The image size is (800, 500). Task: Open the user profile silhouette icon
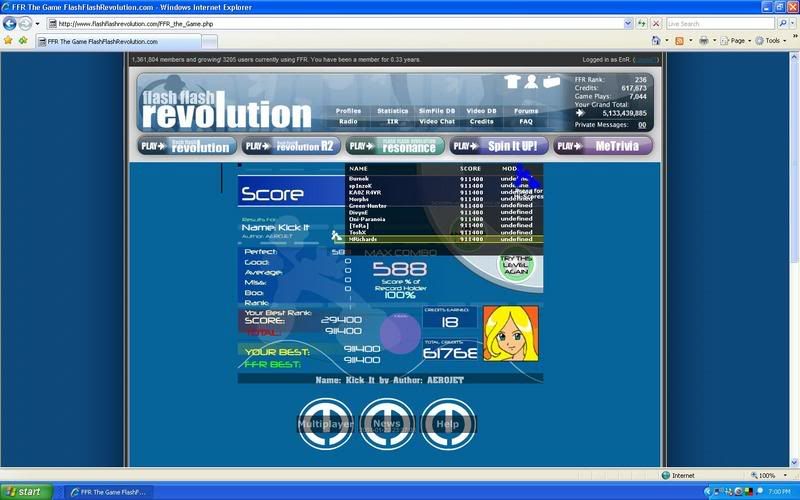pyautogui.click(x=532, y=82)
